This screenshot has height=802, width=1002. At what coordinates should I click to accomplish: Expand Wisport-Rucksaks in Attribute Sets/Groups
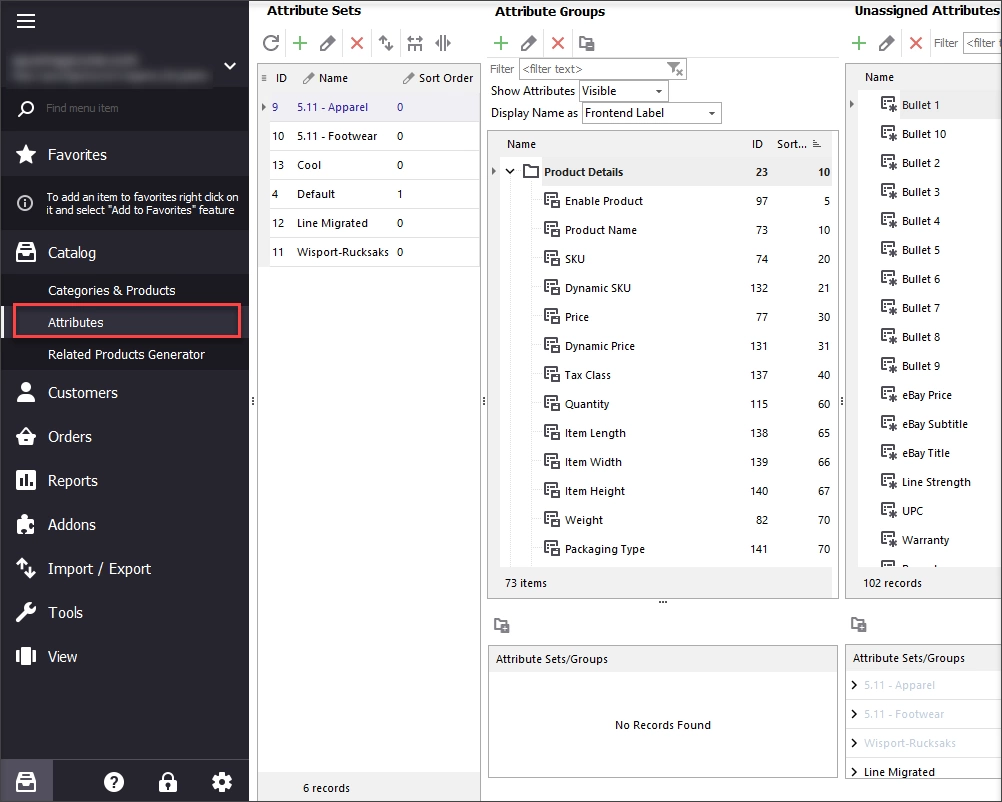pos(854,743)
